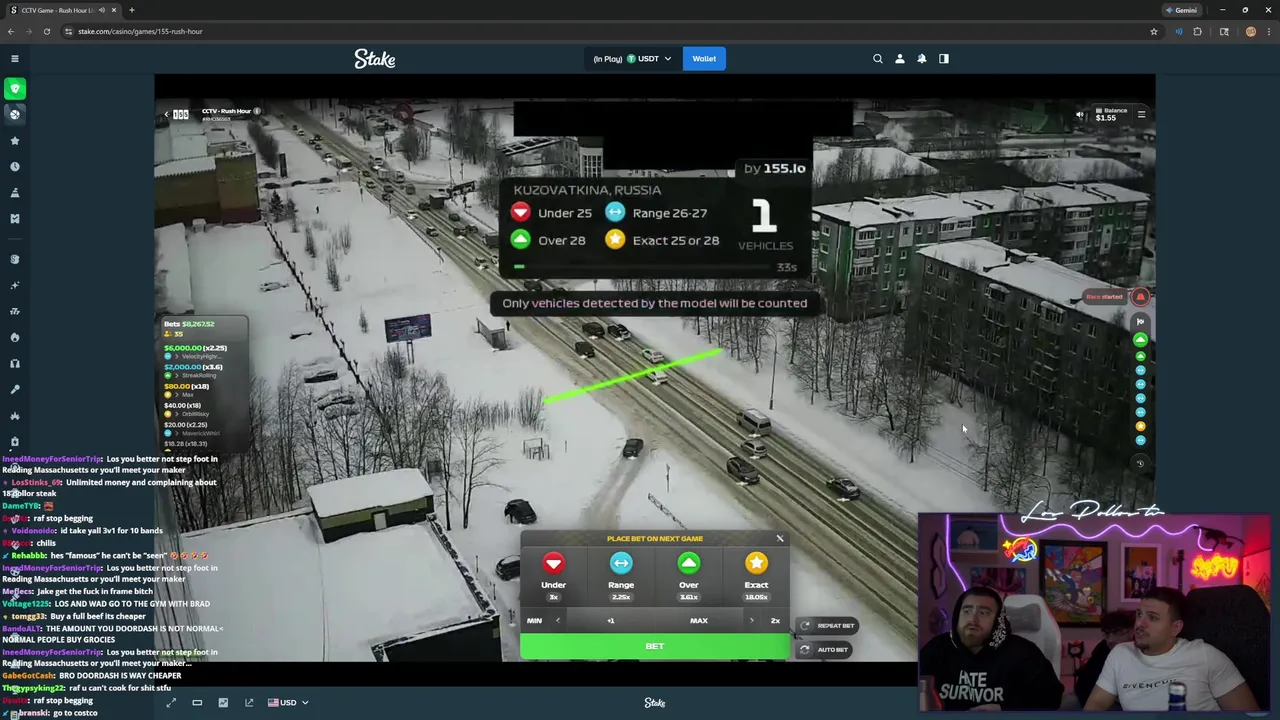Screen dimensions: 1280x720
Task: Open the browser three-dot menu
Action: (x=1269, y=31)
